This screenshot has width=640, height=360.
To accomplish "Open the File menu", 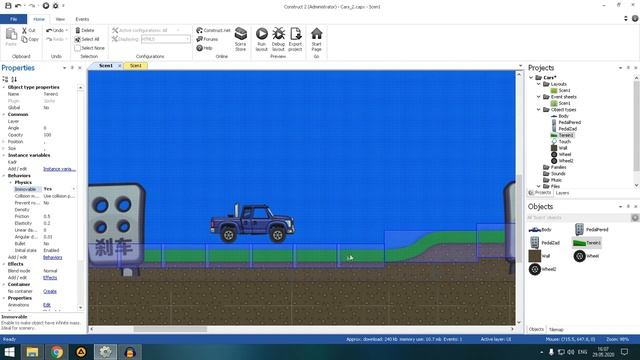I will point(13,19).
